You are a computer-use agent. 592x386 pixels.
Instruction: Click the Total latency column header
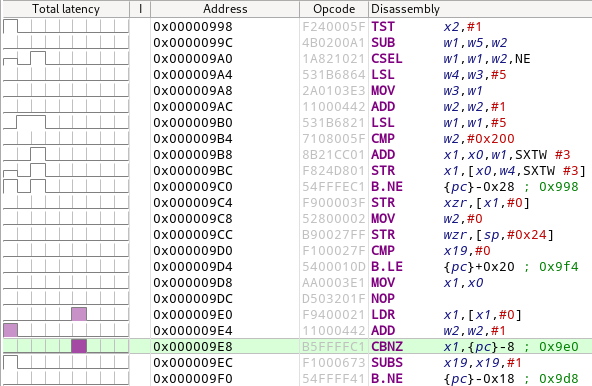[66, 9]
